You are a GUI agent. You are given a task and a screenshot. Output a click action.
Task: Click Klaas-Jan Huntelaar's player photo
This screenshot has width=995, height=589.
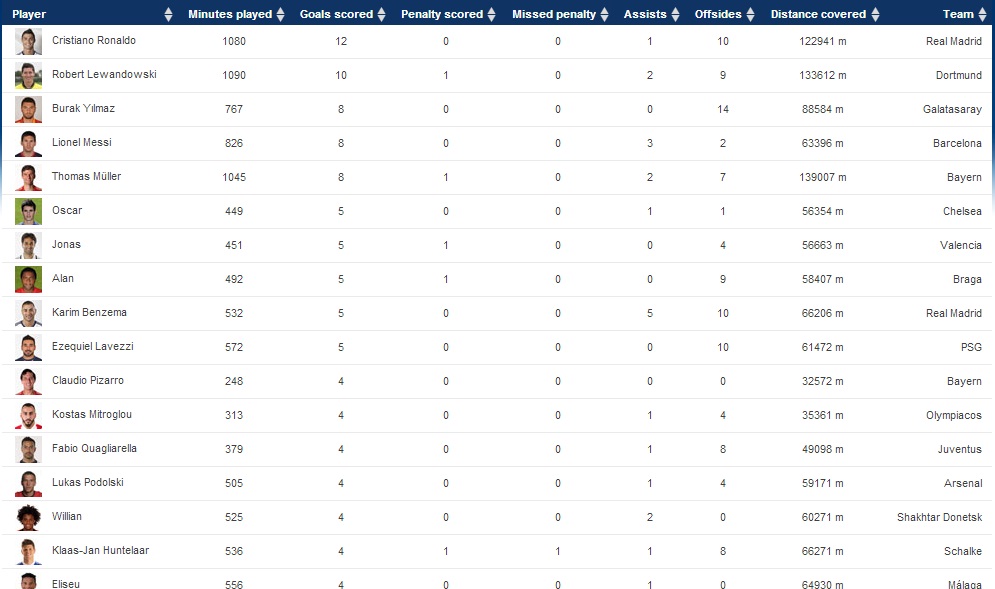[29, 552]
